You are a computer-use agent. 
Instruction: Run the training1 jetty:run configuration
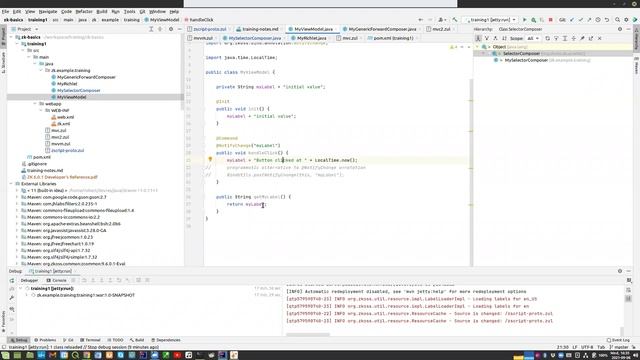pos(524,20)
